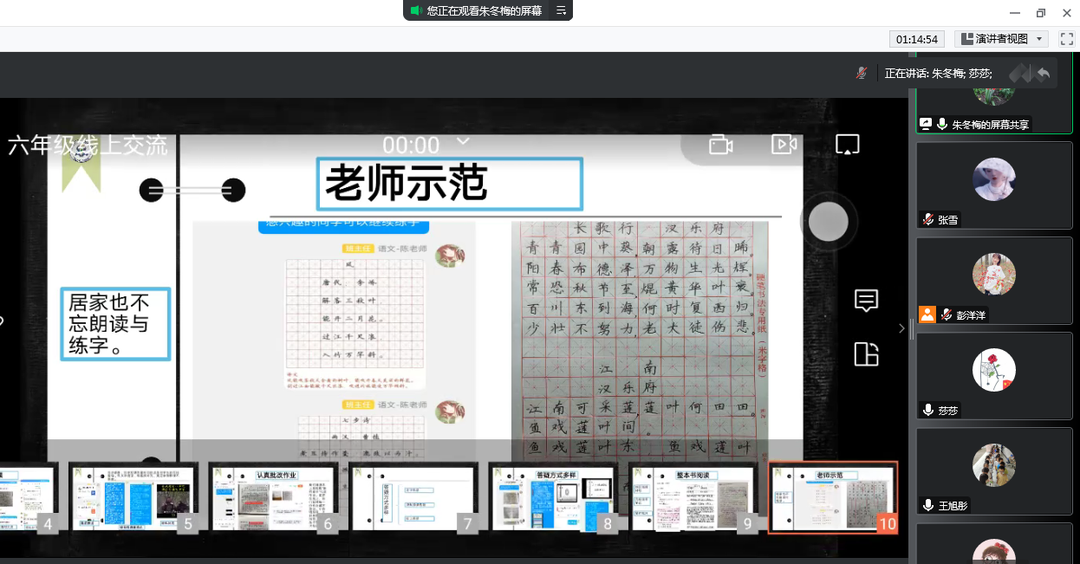Click the layout panel icon below the chat icon

tap(866, 354)
